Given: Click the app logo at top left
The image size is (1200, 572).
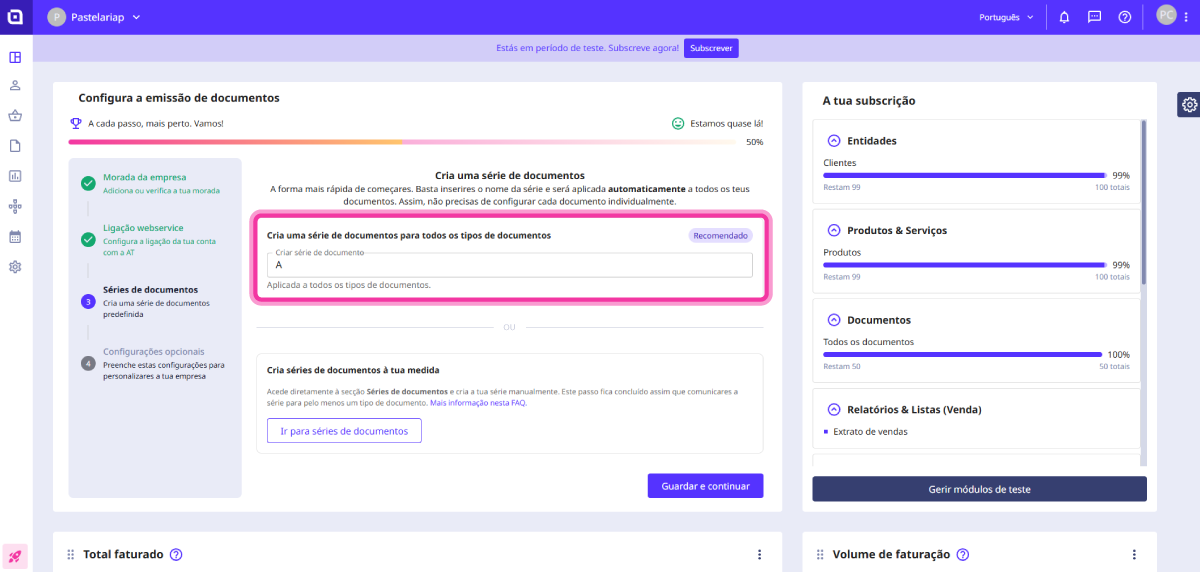Looking at the screenshot, I should click(x=15, y=17).
